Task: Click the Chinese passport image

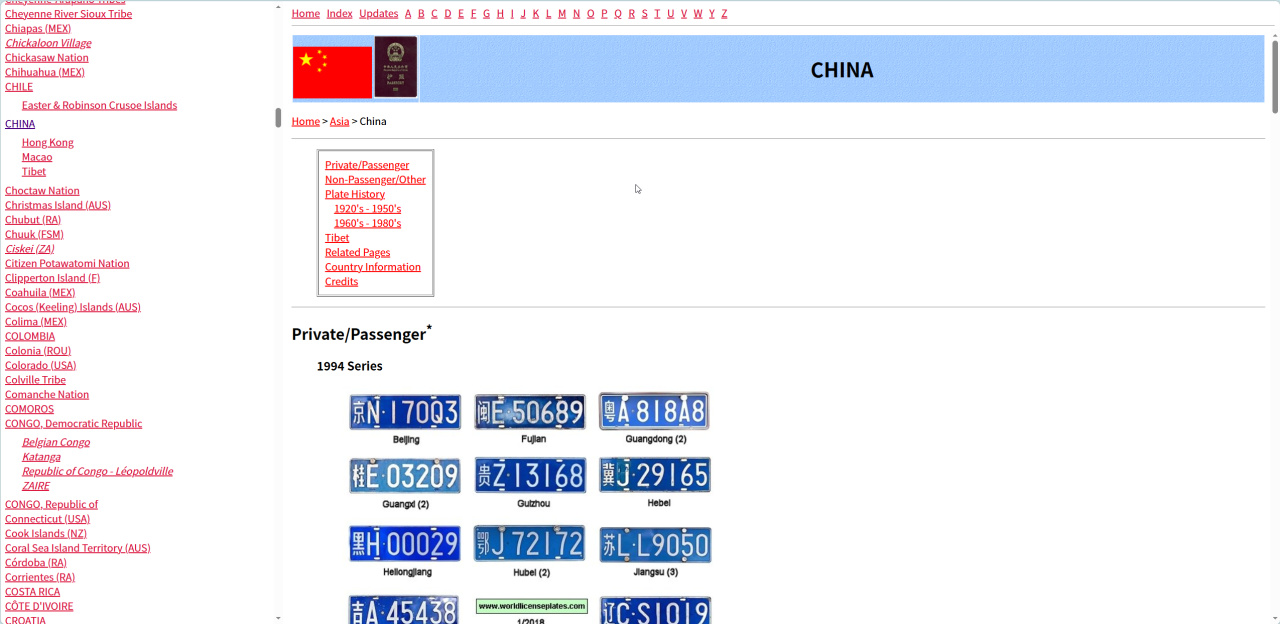Action: (396, 67)
